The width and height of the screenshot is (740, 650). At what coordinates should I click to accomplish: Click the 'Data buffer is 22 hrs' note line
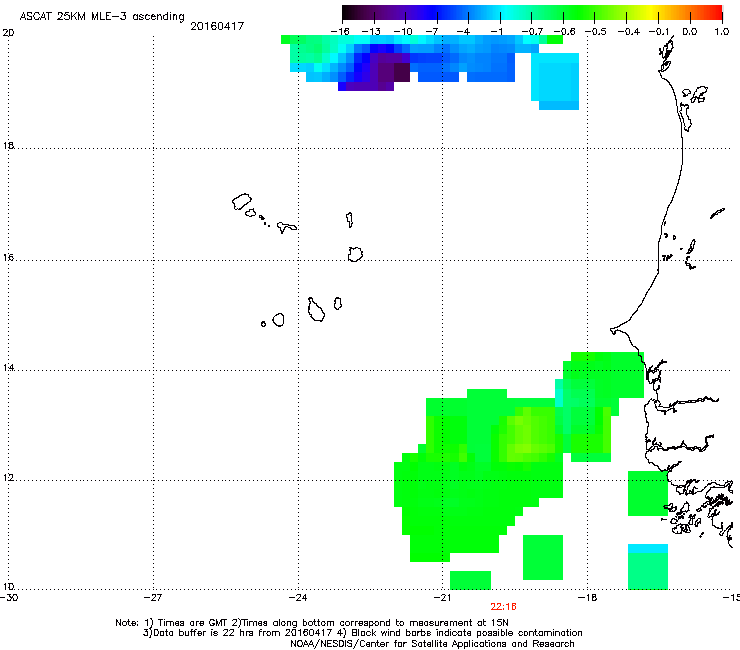(362, 633)
